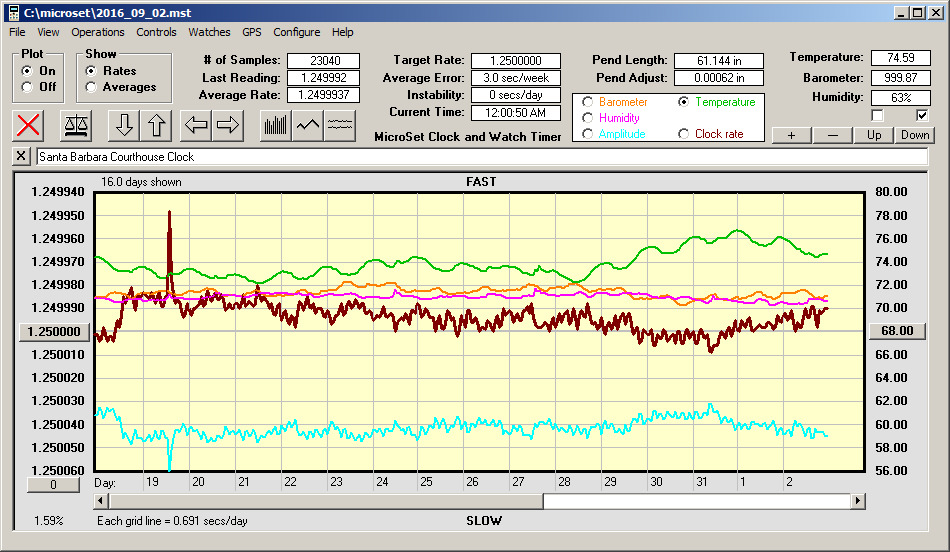
Task: Click the scrollbar left arrow
Action: point(101,501)
